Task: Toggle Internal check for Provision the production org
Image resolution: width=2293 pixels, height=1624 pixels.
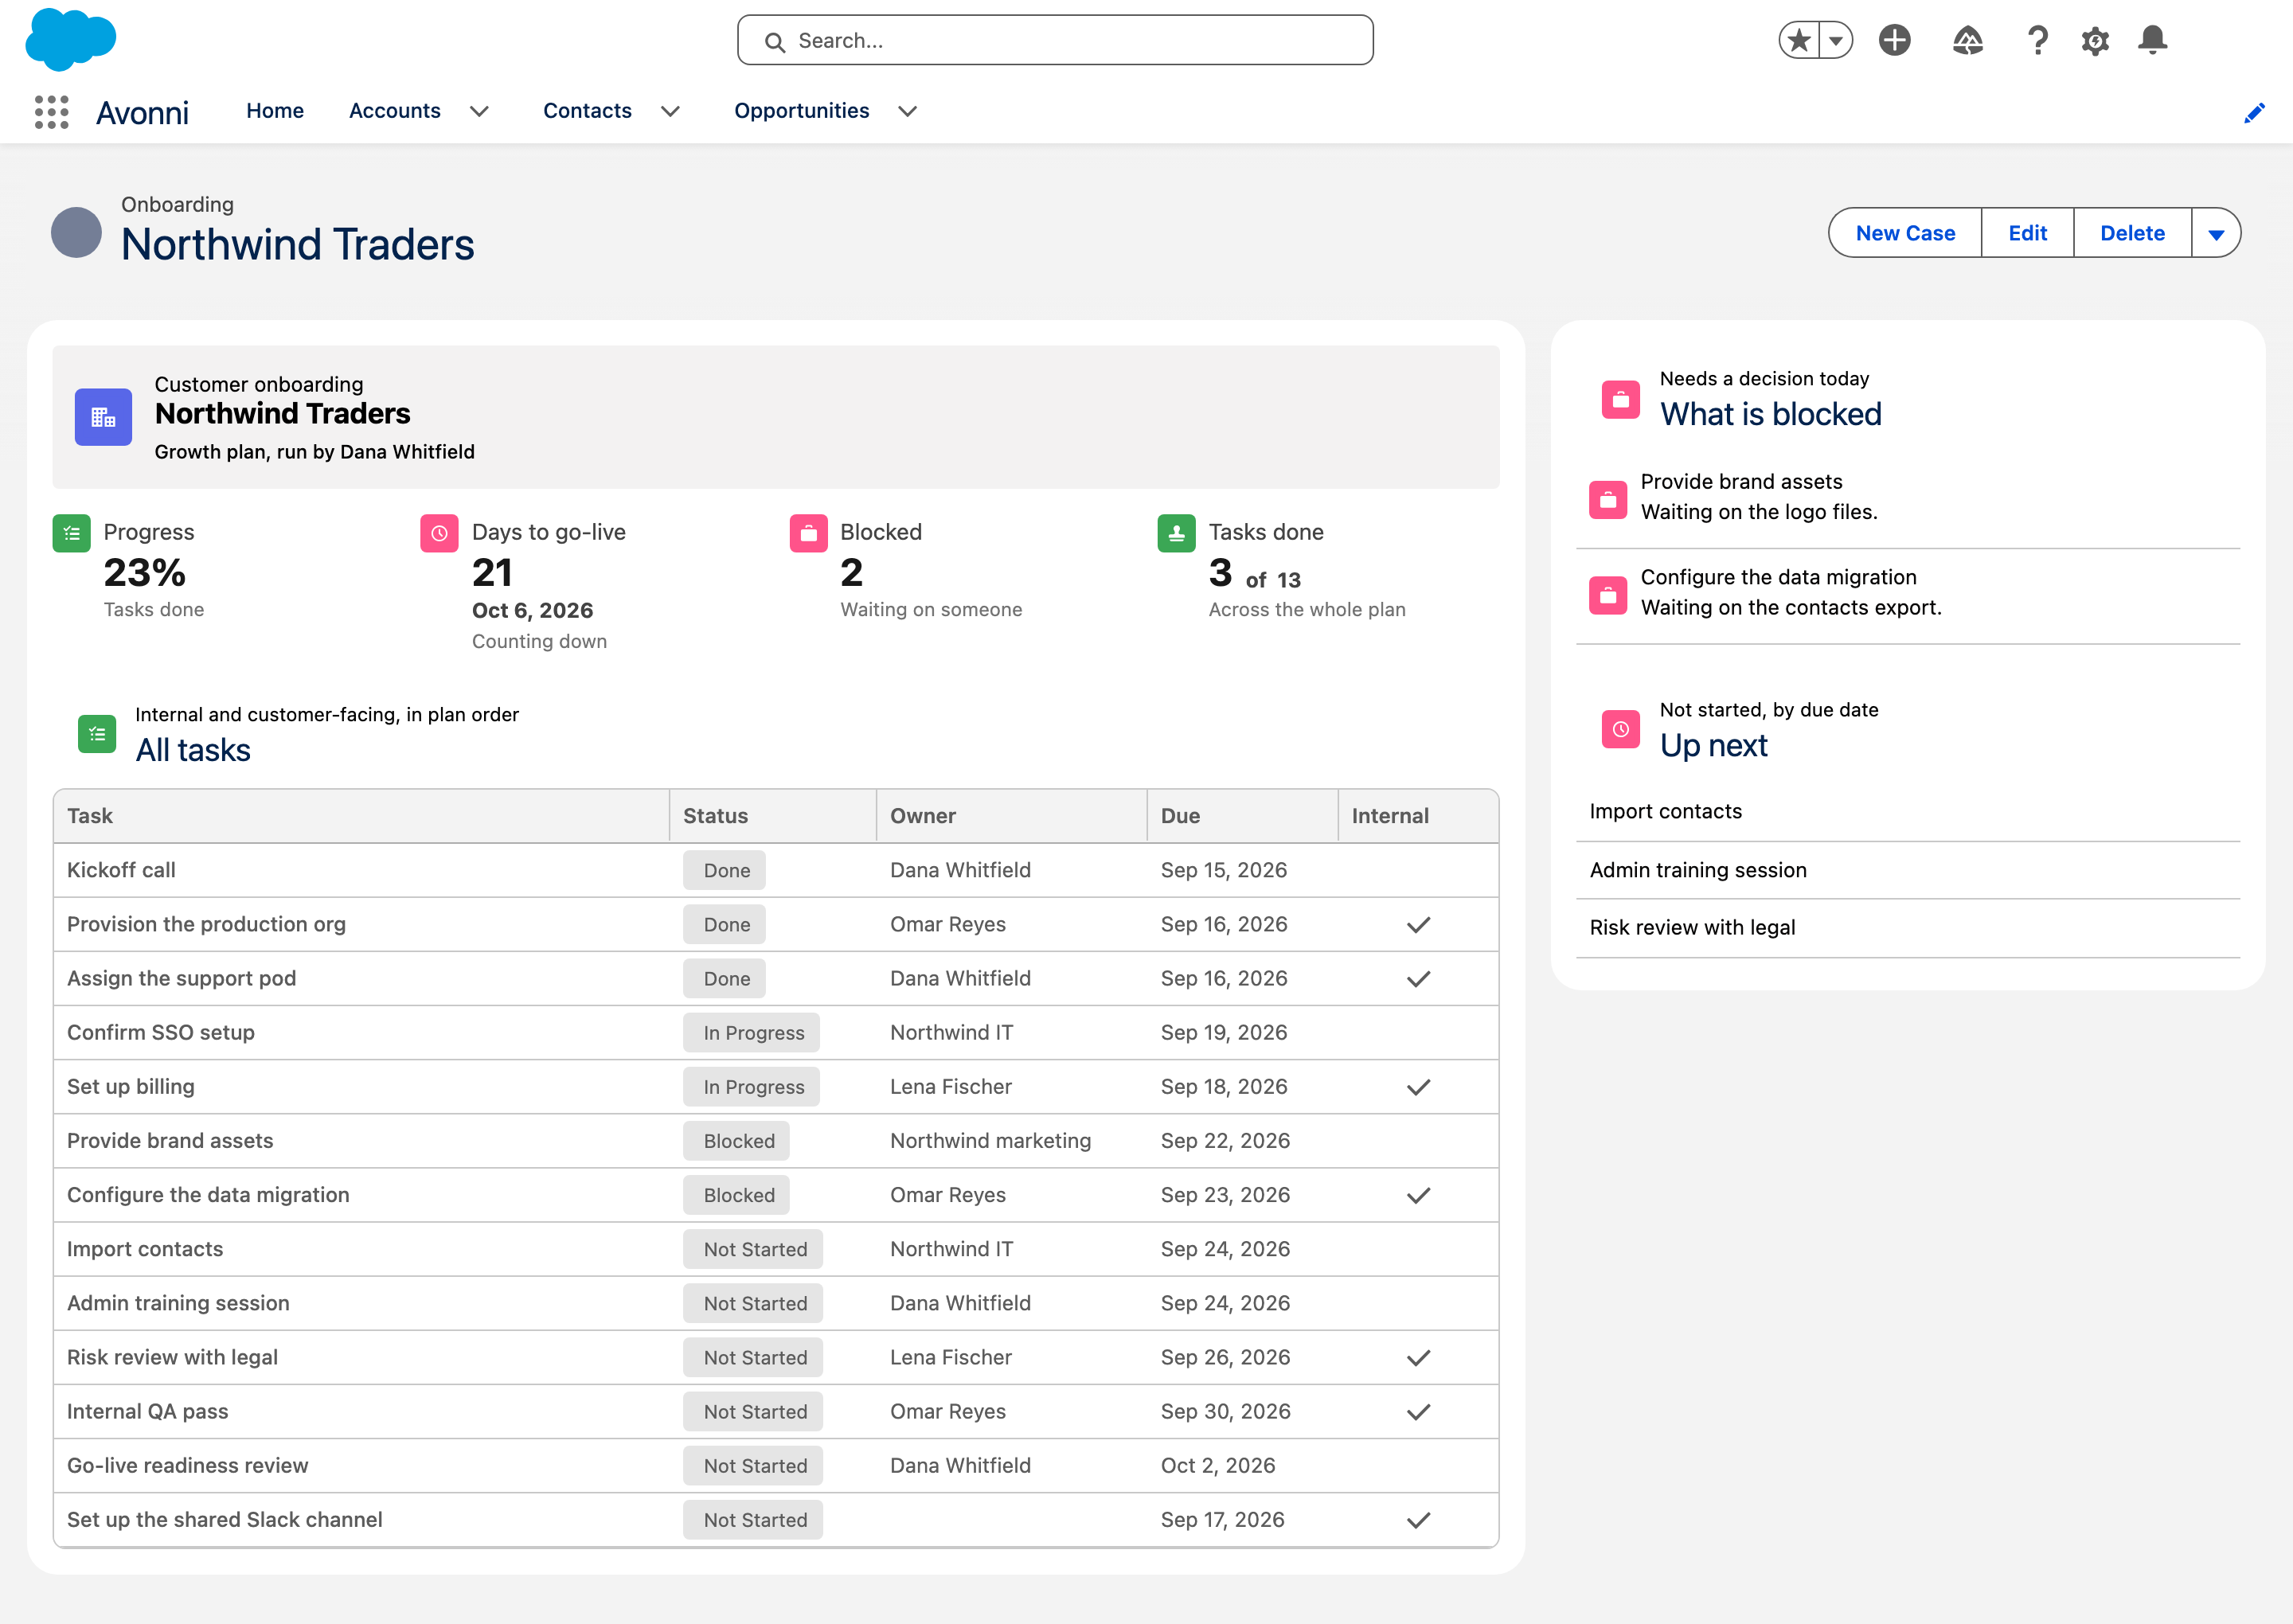Action: coord(1418,925)
